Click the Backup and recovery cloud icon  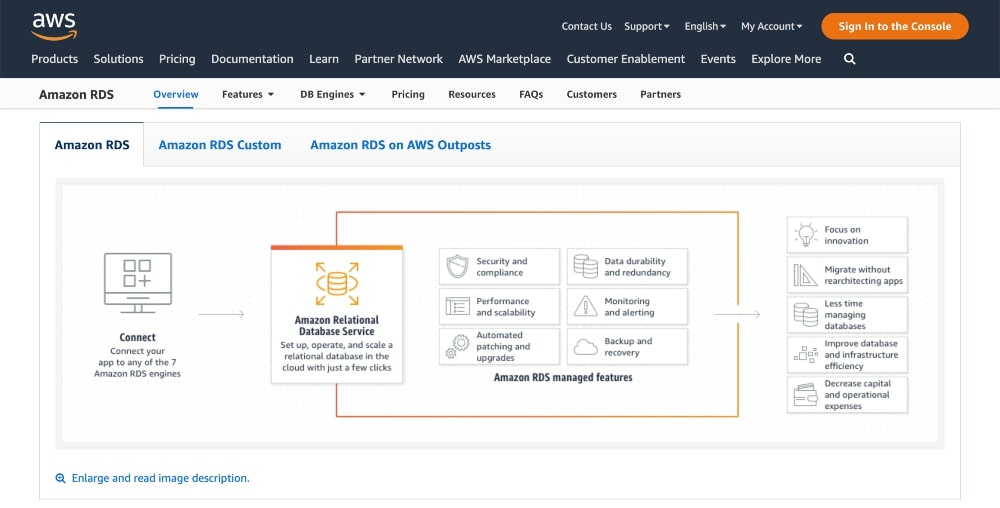click(x=584, y=346)
